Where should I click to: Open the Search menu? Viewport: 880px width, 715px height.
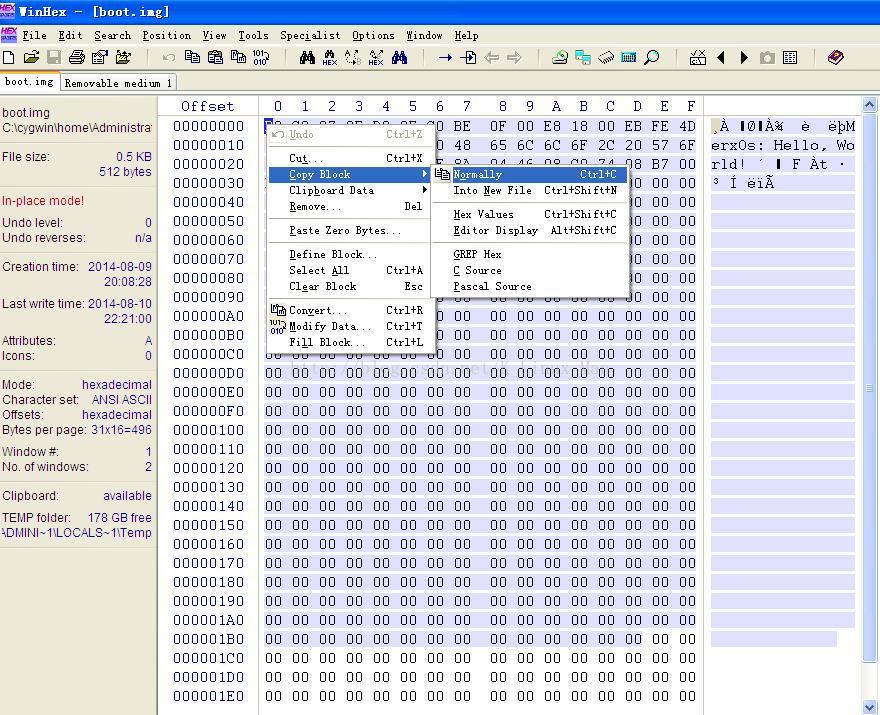point(112,35)
